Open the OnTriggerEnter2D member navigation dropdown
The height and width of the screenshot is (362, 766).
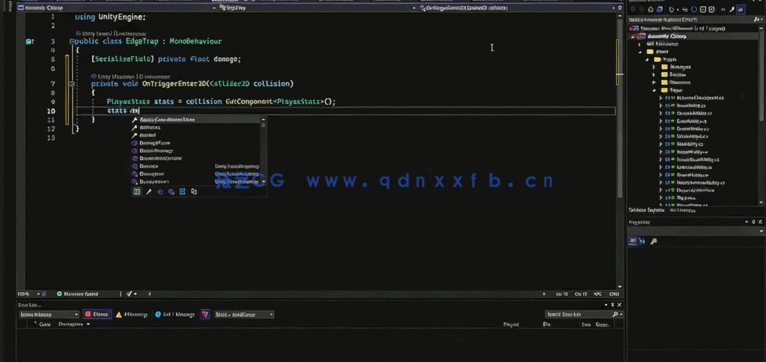coord(613,8)
